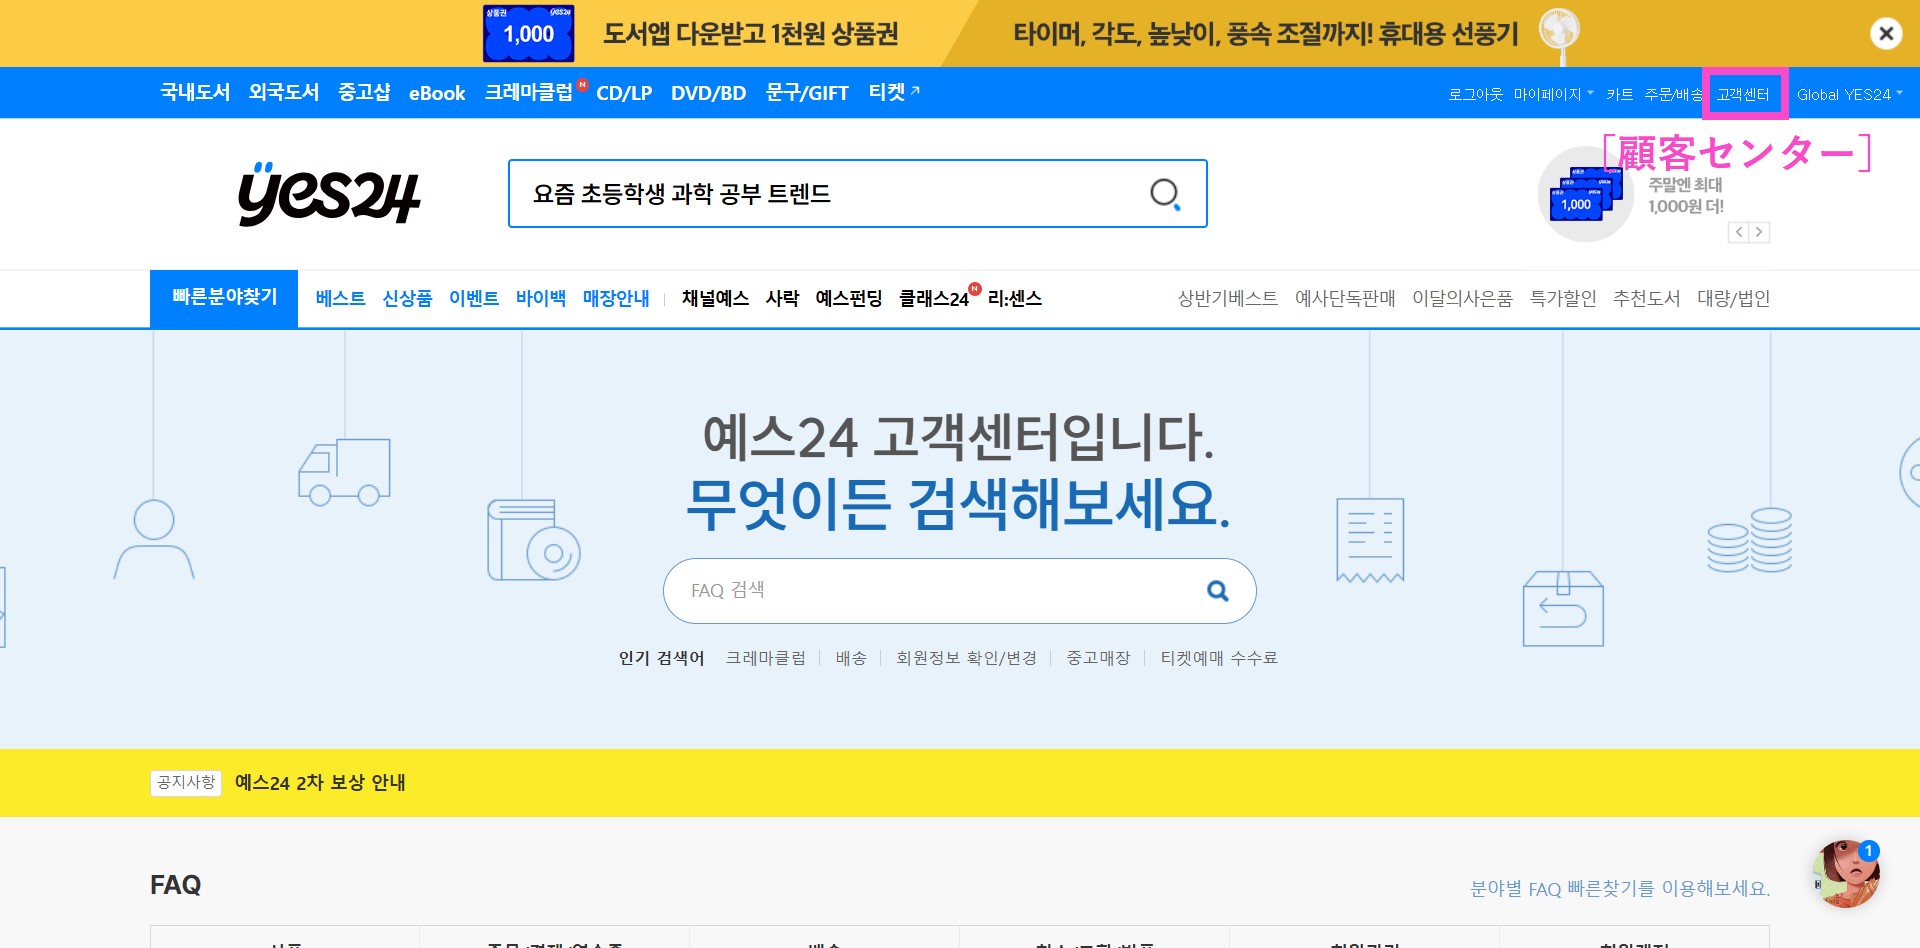Open 상반기베스트 link
1920x948 pixels.
[x=1227, y=298]
